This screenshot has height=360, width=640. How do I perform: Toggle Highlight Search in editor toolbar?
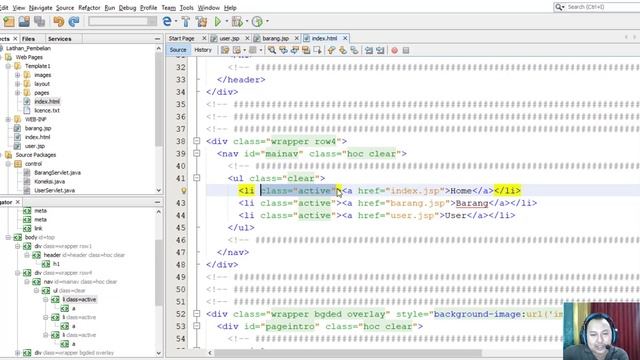[x=306, y=50]
